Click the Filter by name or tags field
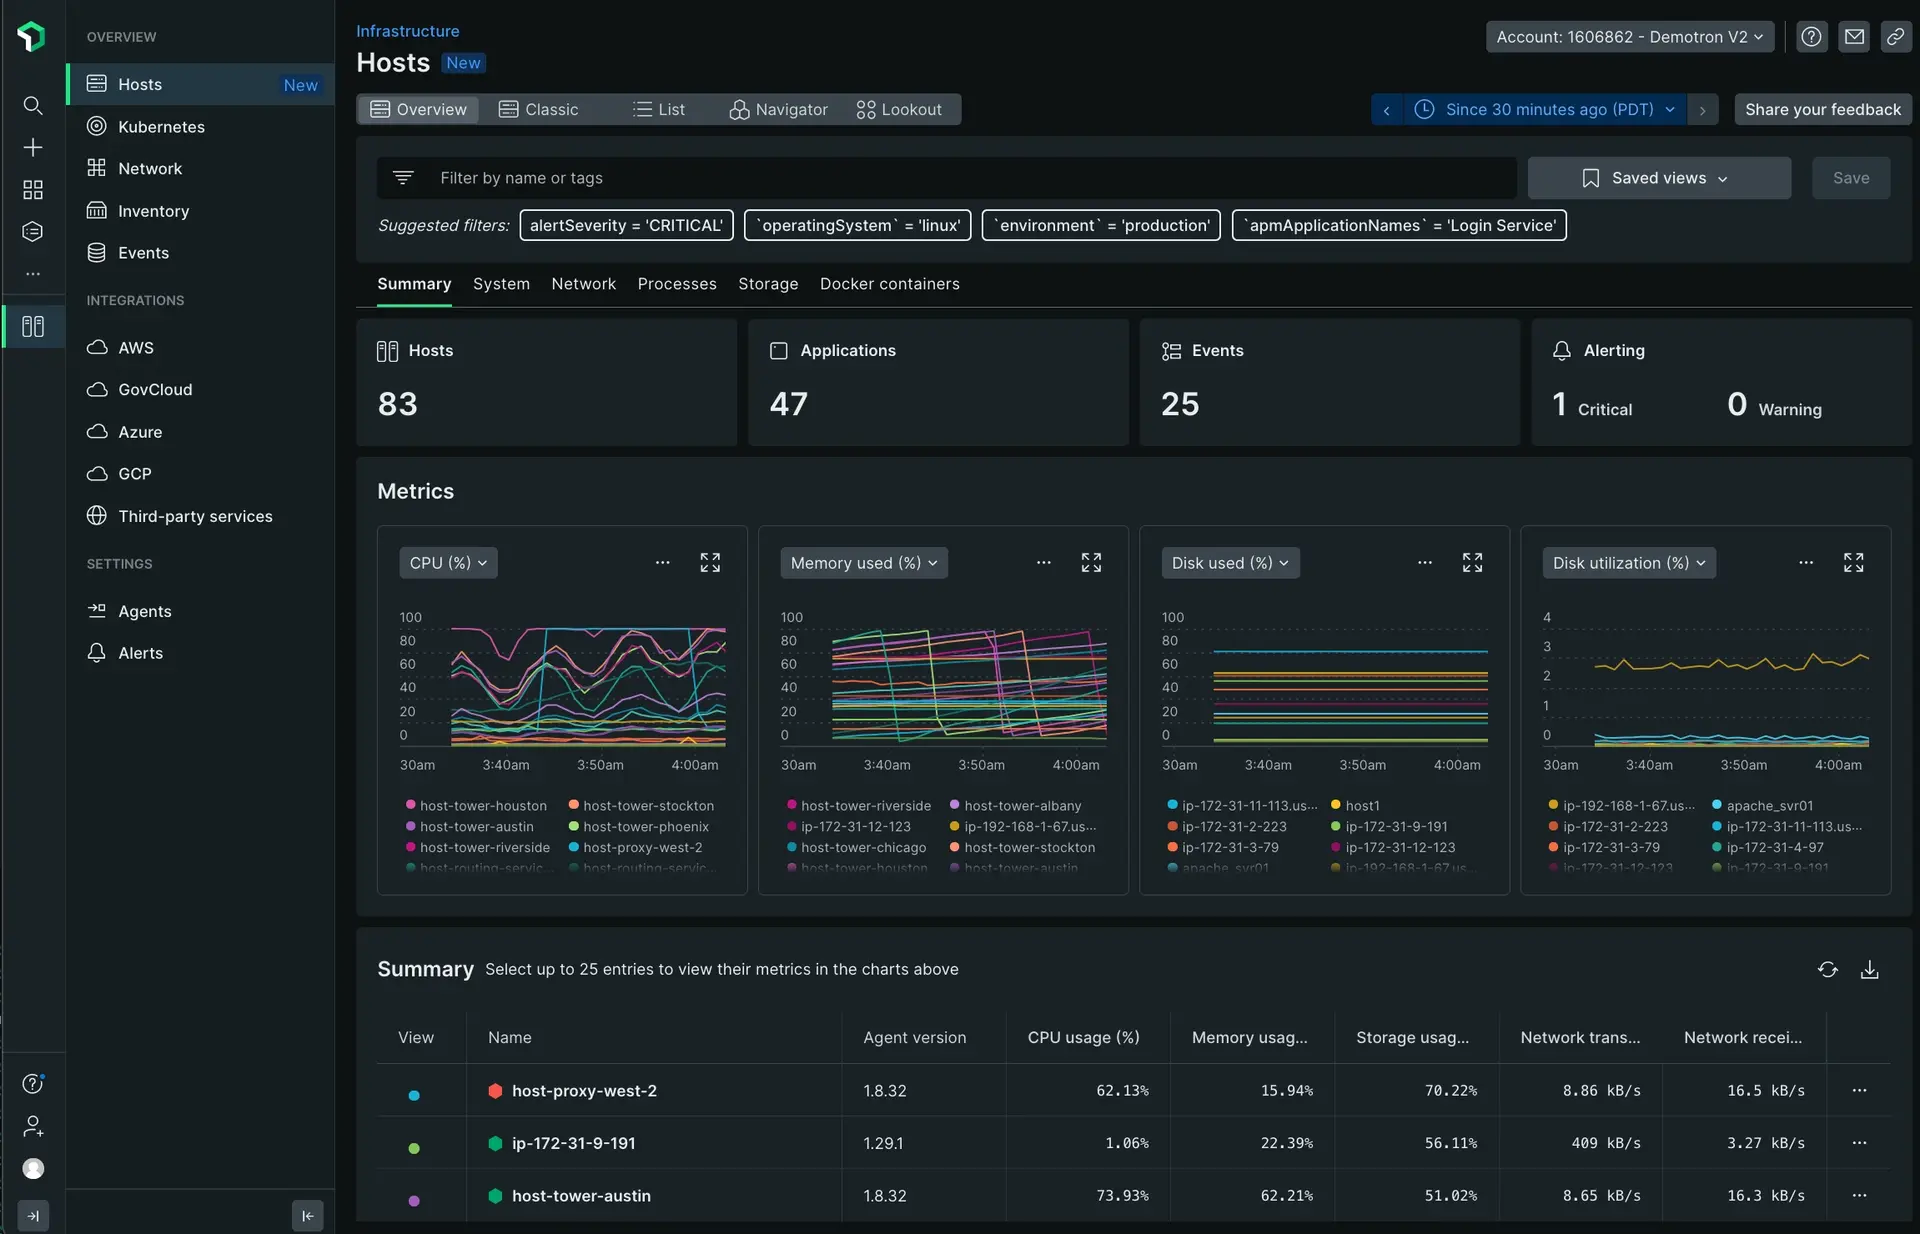Screen dimensions: 1920x1234 (x=960, y=178)
